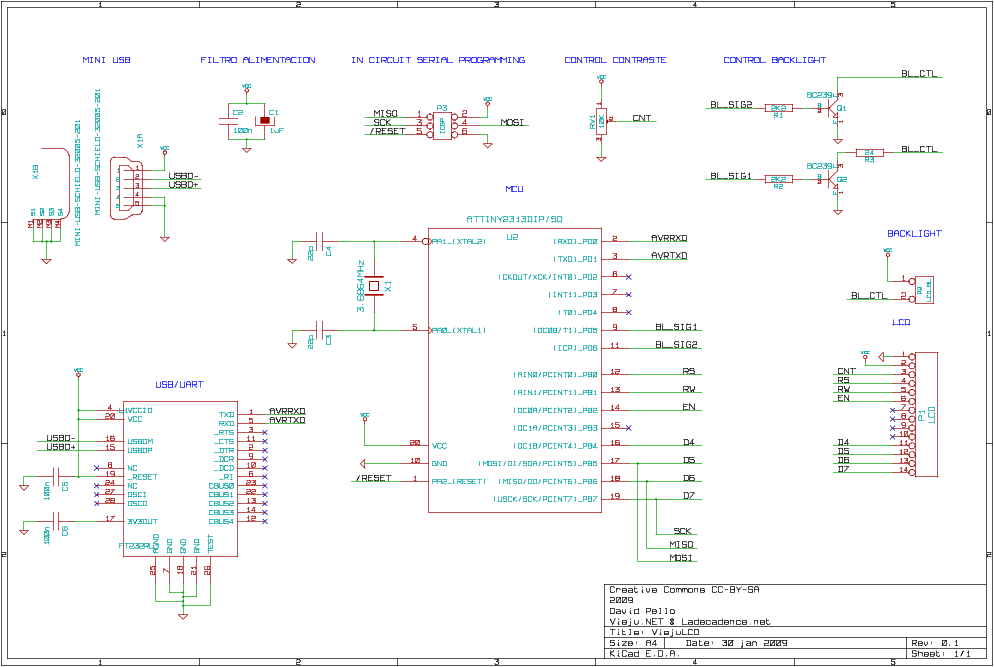Click "D7" net label on MCU pin 19
The width and height of the screenshot is (994, 667).
689,495
